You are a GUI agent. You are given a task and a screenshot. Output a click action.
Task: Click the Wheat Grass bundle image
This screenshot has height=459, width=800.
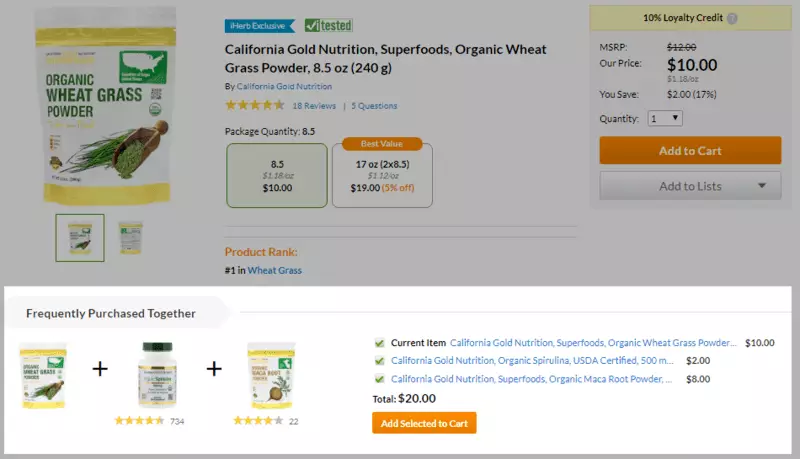(43, 375)
